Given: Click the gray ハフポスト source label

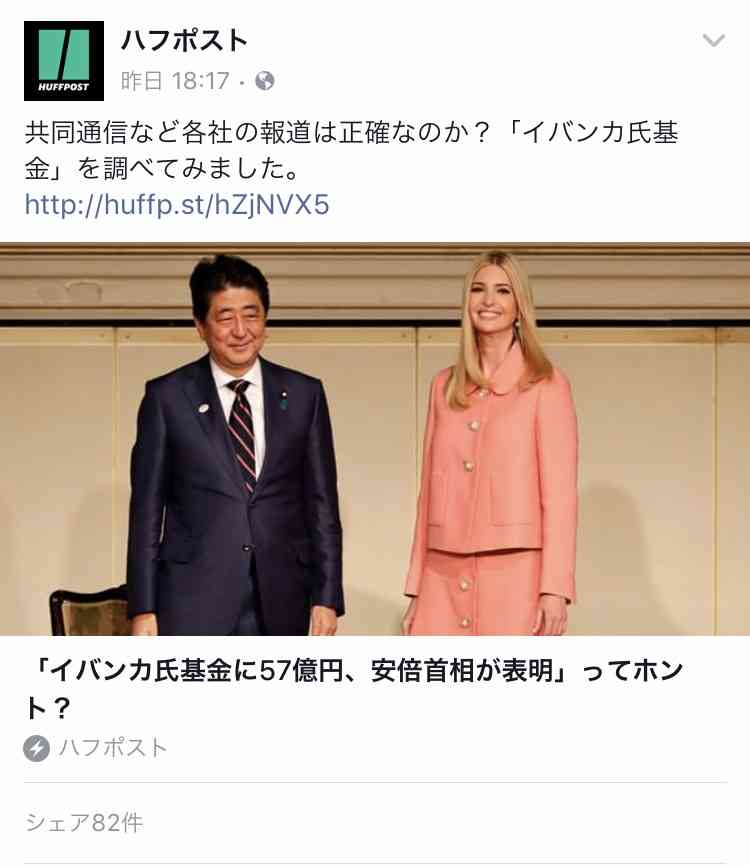Looking at the screenshot, I should point(113,748).
